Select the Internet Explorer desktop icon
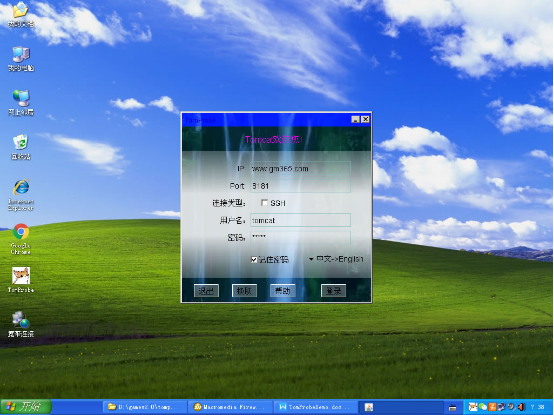554x415 pixels. (21, 195)
